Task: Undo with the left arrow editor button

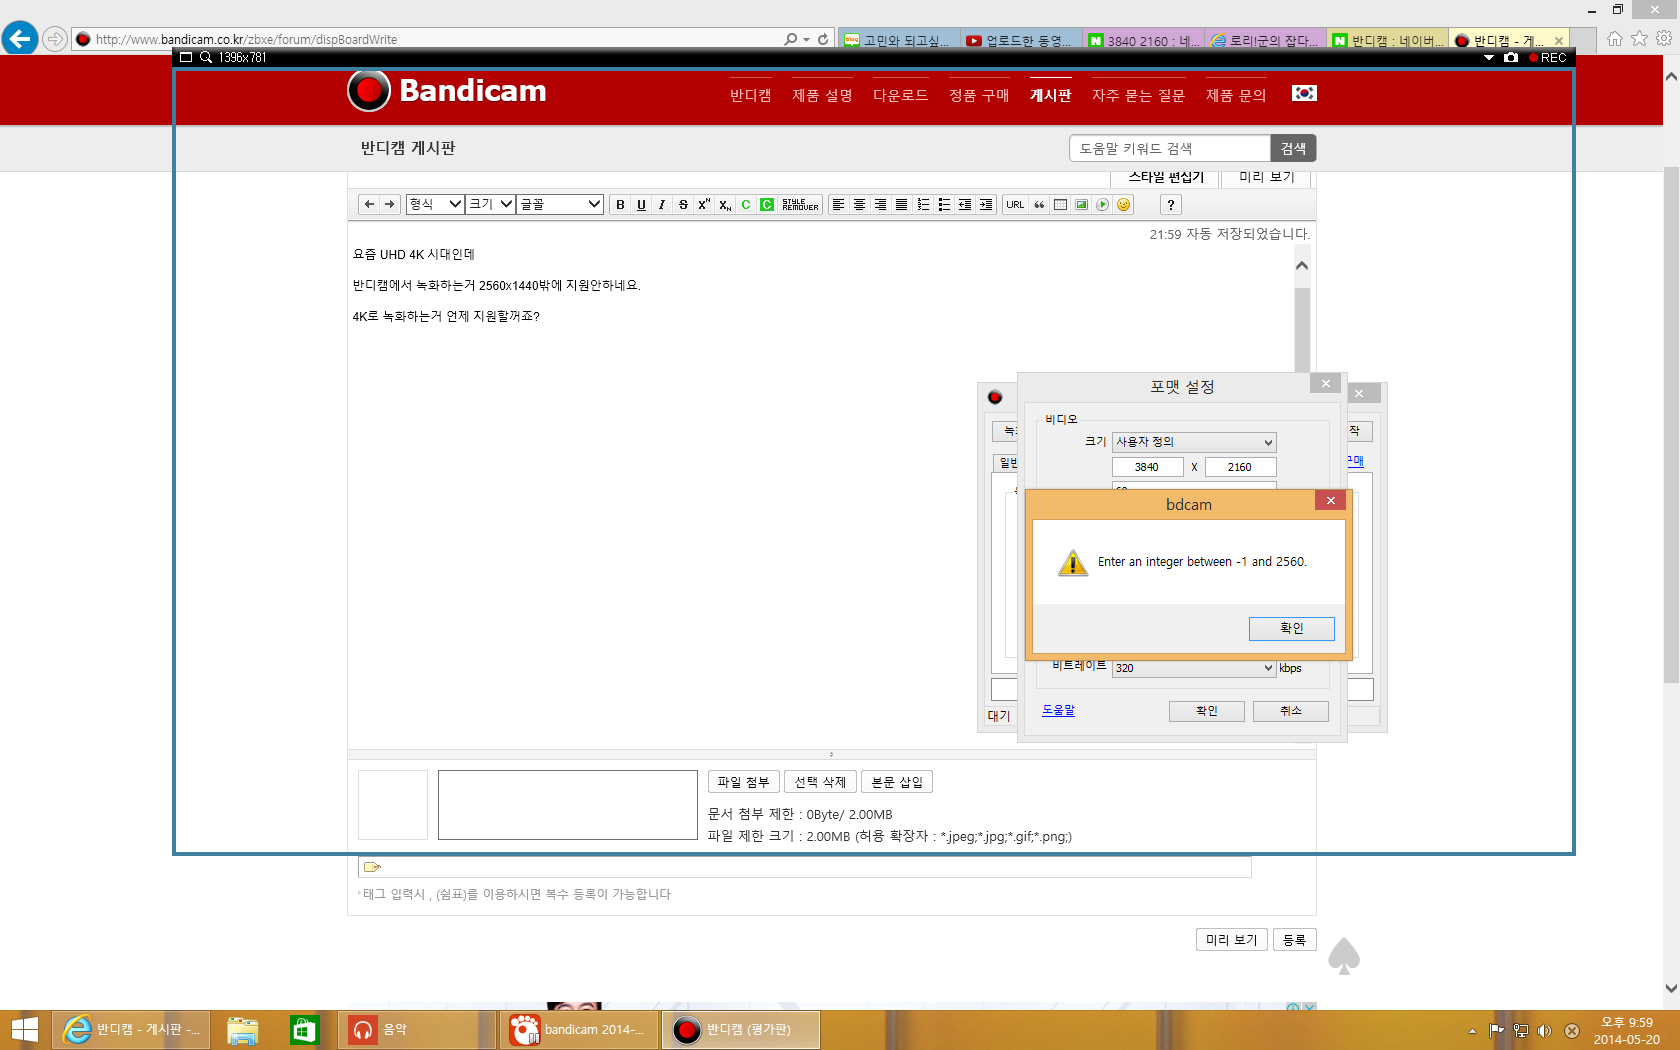Action: click(369, 204)
